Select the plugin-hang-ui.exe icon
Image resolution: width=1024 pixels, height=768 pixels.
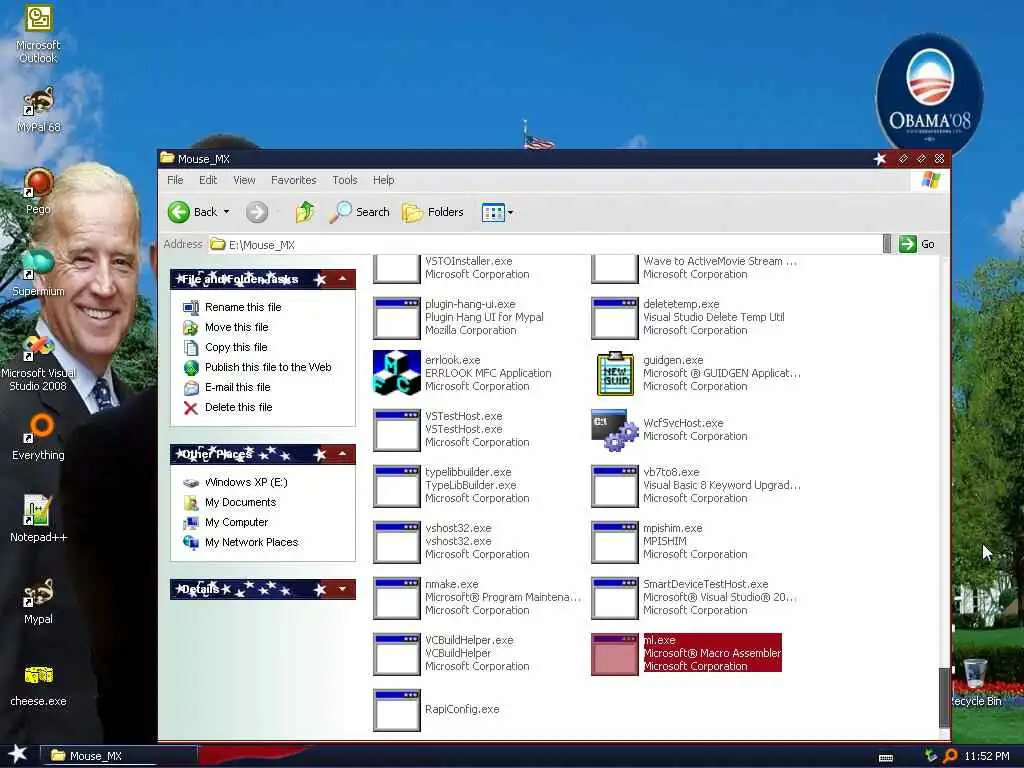[x=396, y=317]
